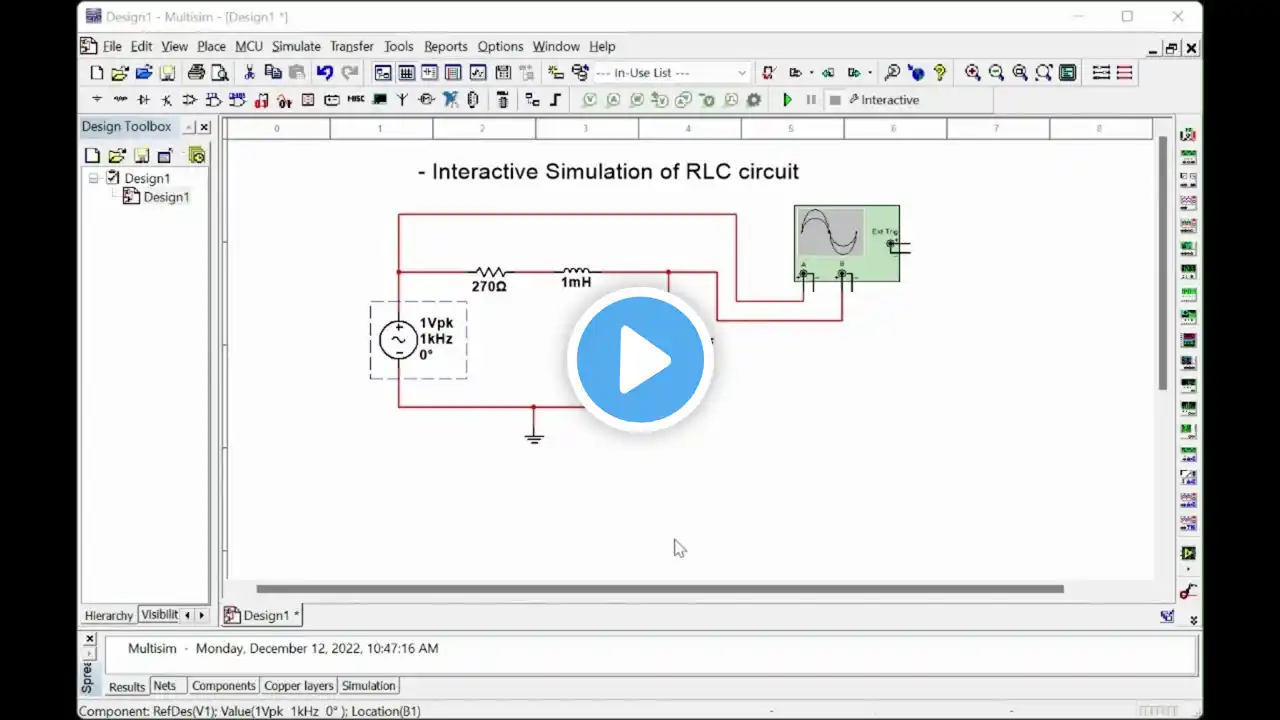The width and height of the screenshot is (1280, 720).
Task: Click the vertical scrollbar of the schematic
Action: (x=1162, y=263)
